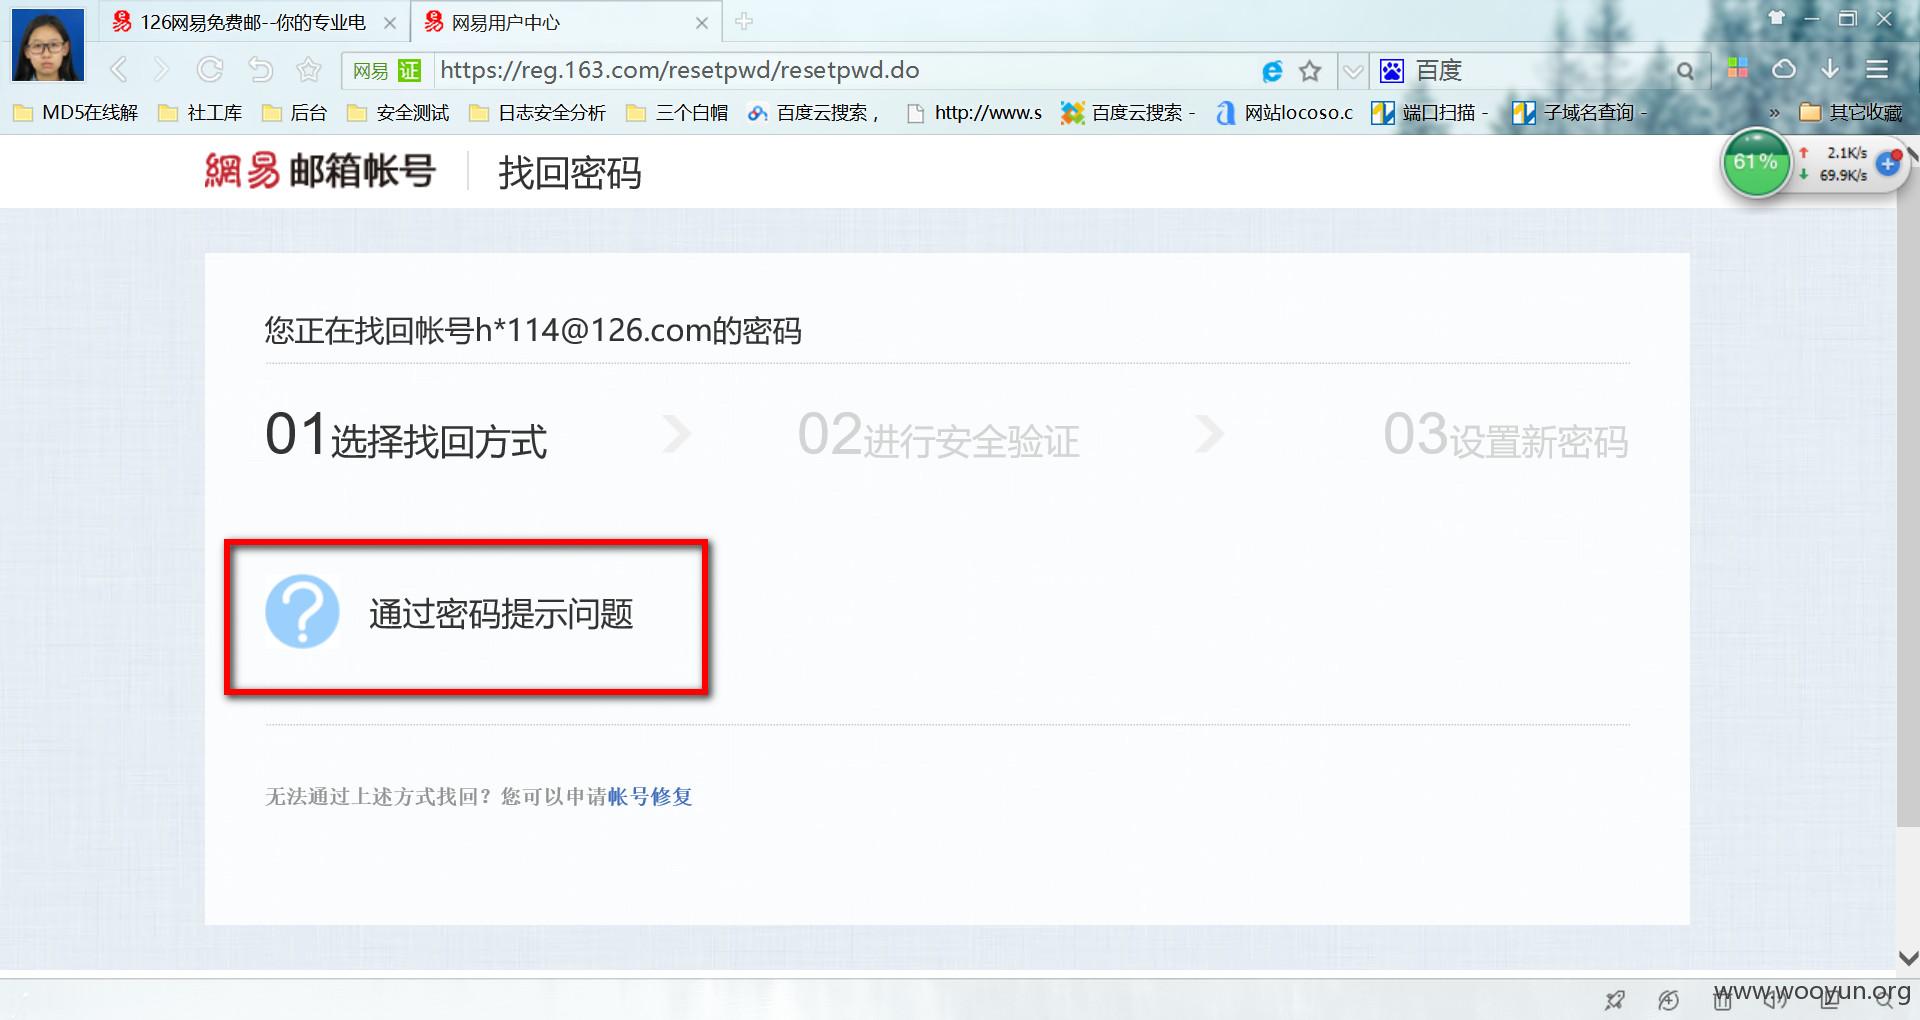This screenshot has width=1920, height=1020.
Task: Click the search magnifier icon
Action: pyautogui.click(x=1685, y=71)
